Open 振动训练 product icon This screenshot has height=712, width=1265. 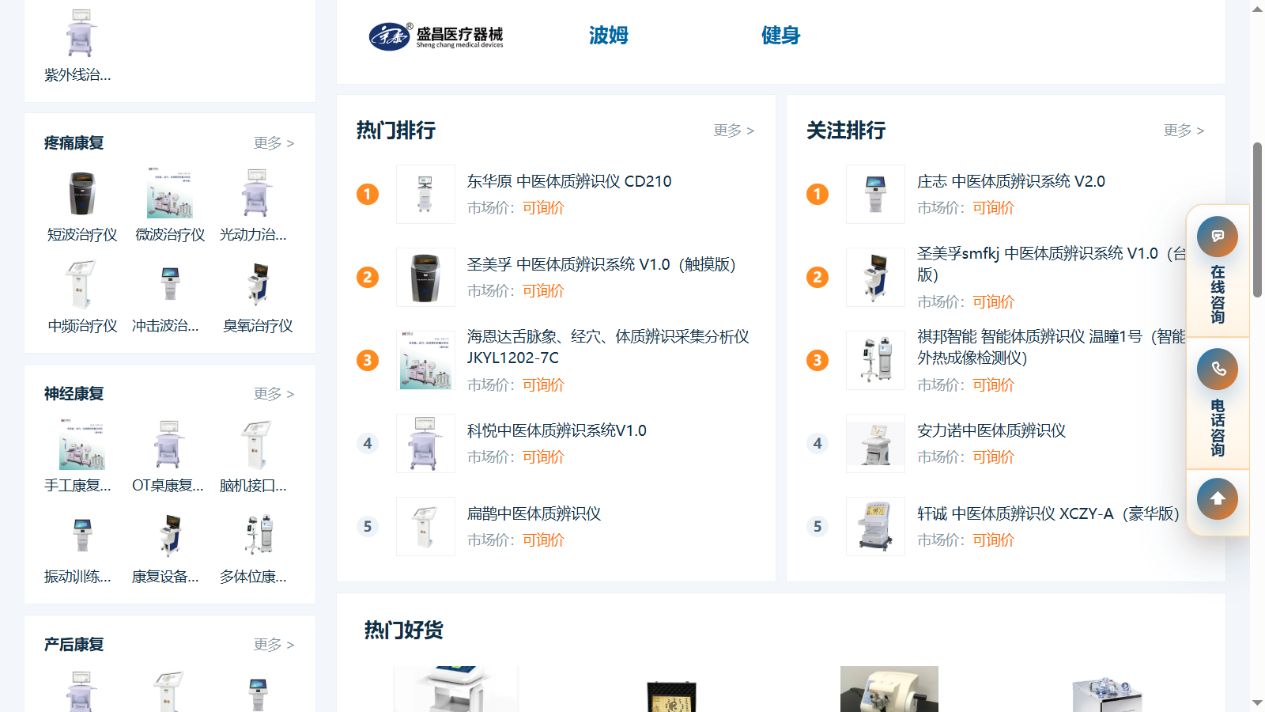click(82, 536)
